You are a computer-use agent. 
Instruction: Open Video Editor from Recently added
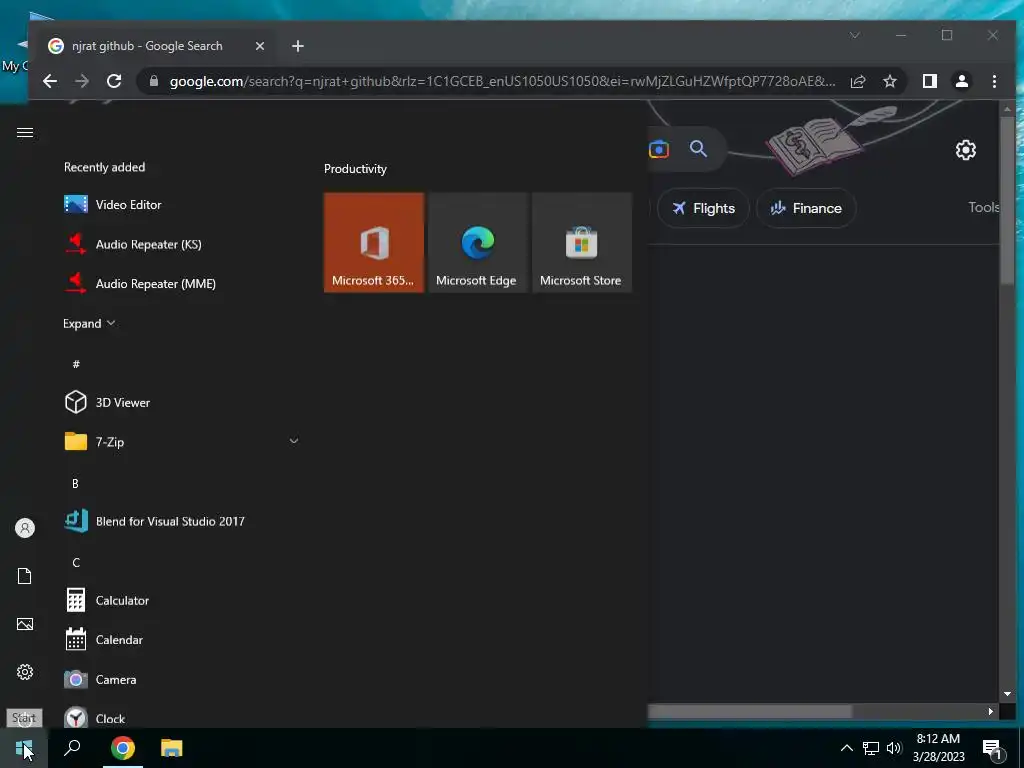[180, 204]
